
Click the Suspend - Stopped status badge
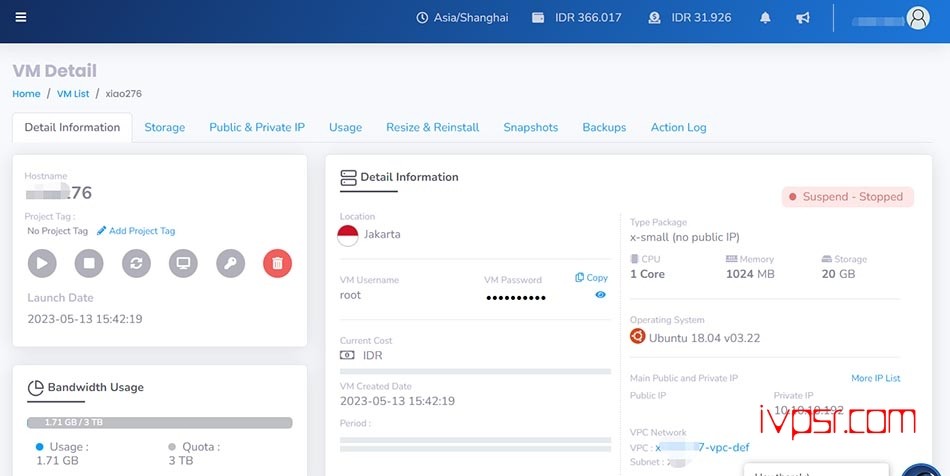848,197
